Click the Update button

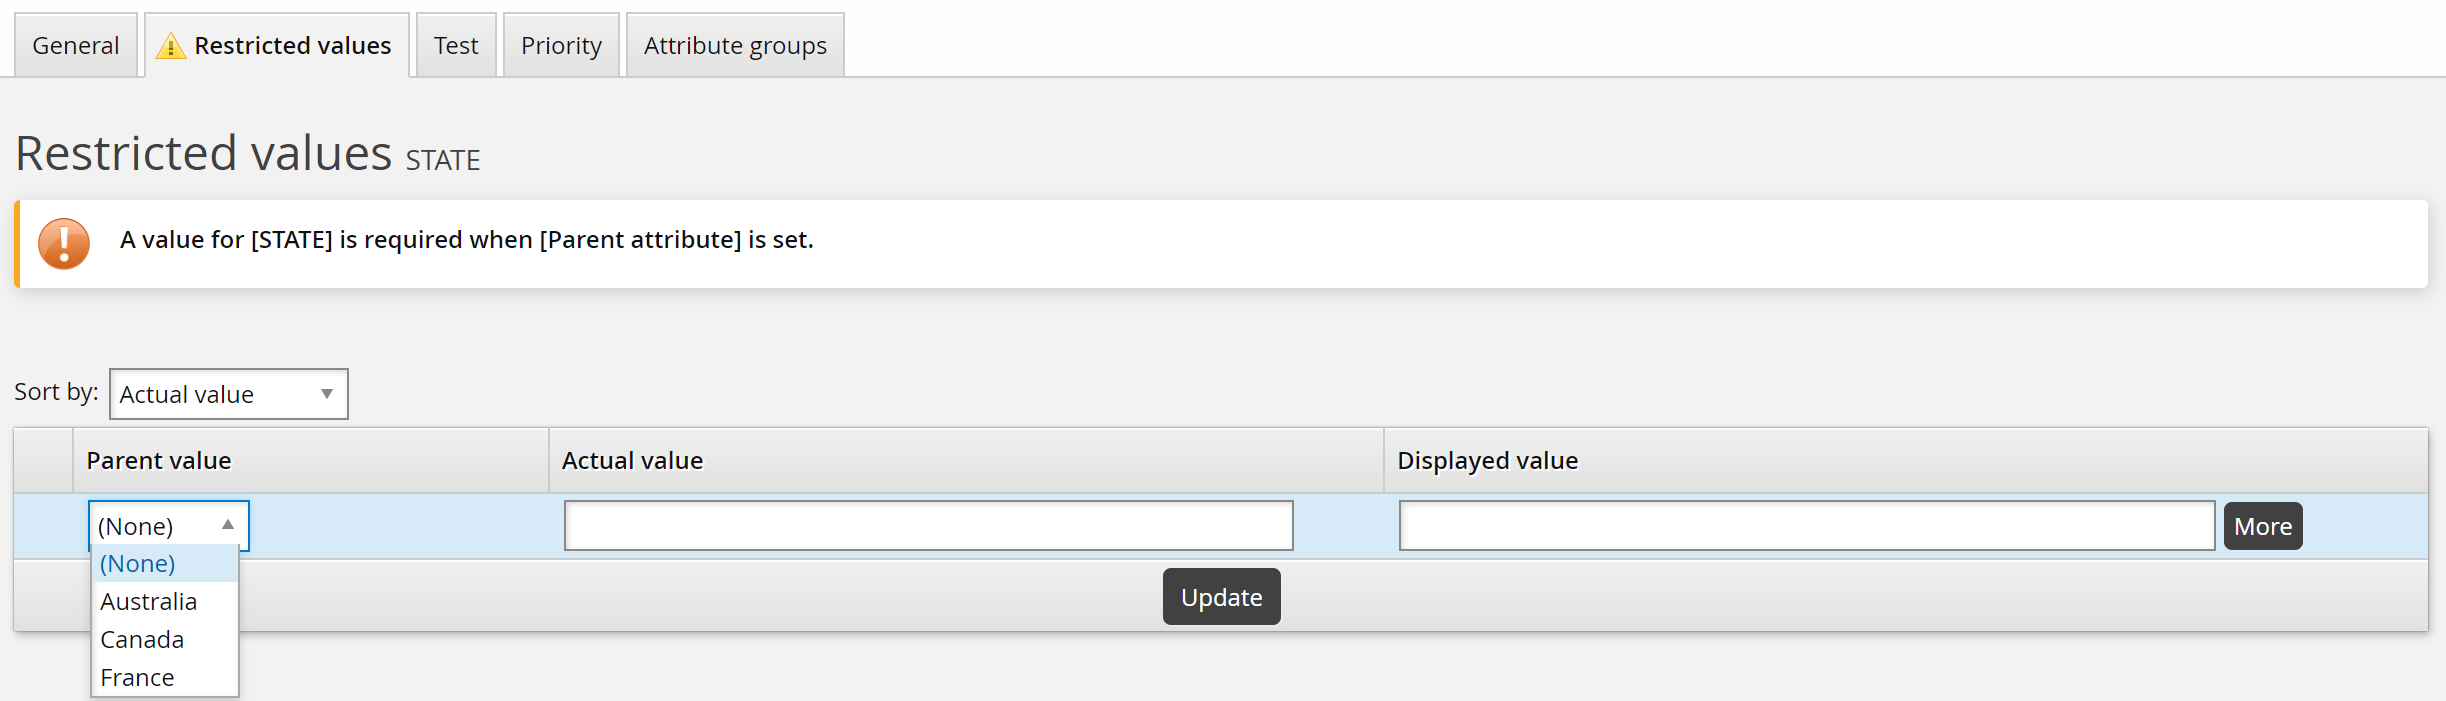pyautogui.click(x=1221, y=597)
